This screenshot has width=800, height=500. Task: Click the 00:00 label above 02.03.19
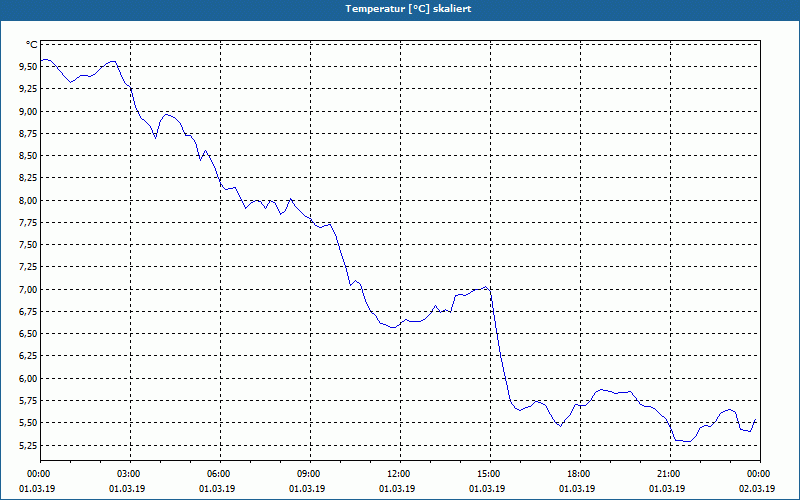click(x=760, y=474)
